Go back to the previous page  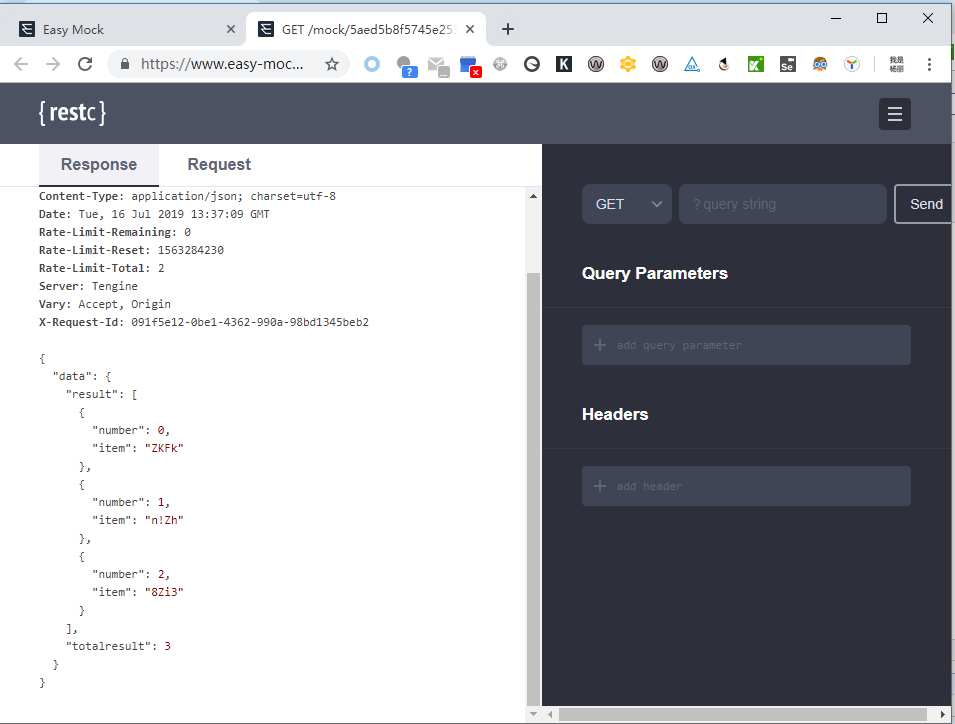pos(21,64)
